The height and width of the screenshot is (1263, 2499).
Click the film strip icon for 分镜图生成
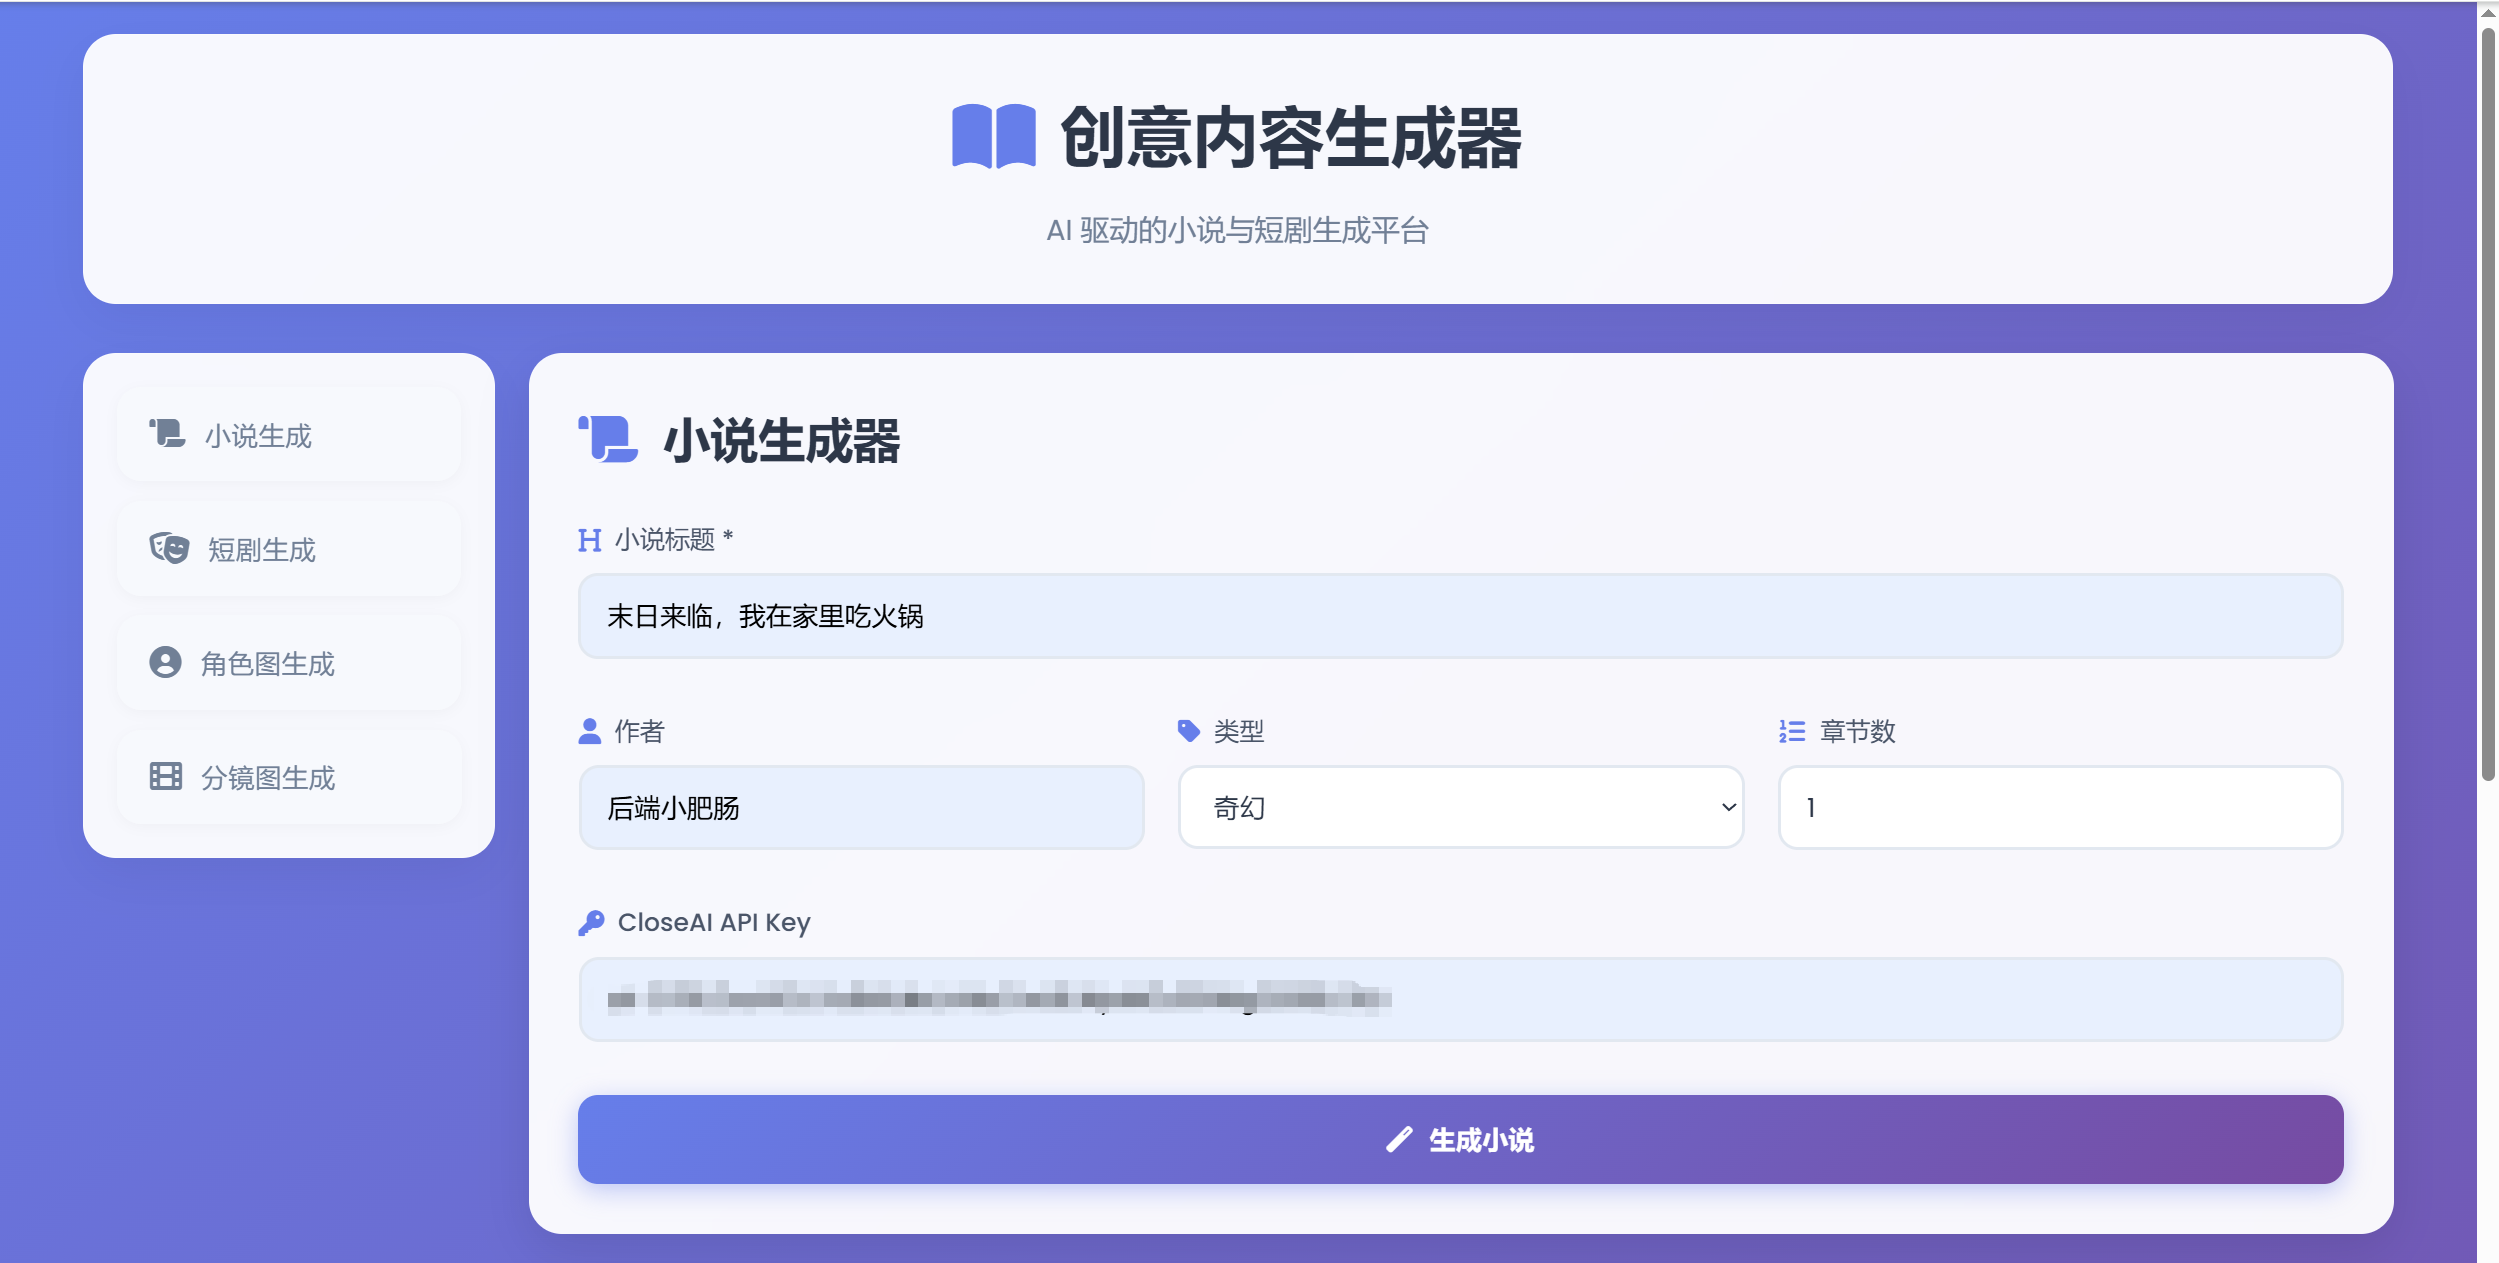pos(166,776)
